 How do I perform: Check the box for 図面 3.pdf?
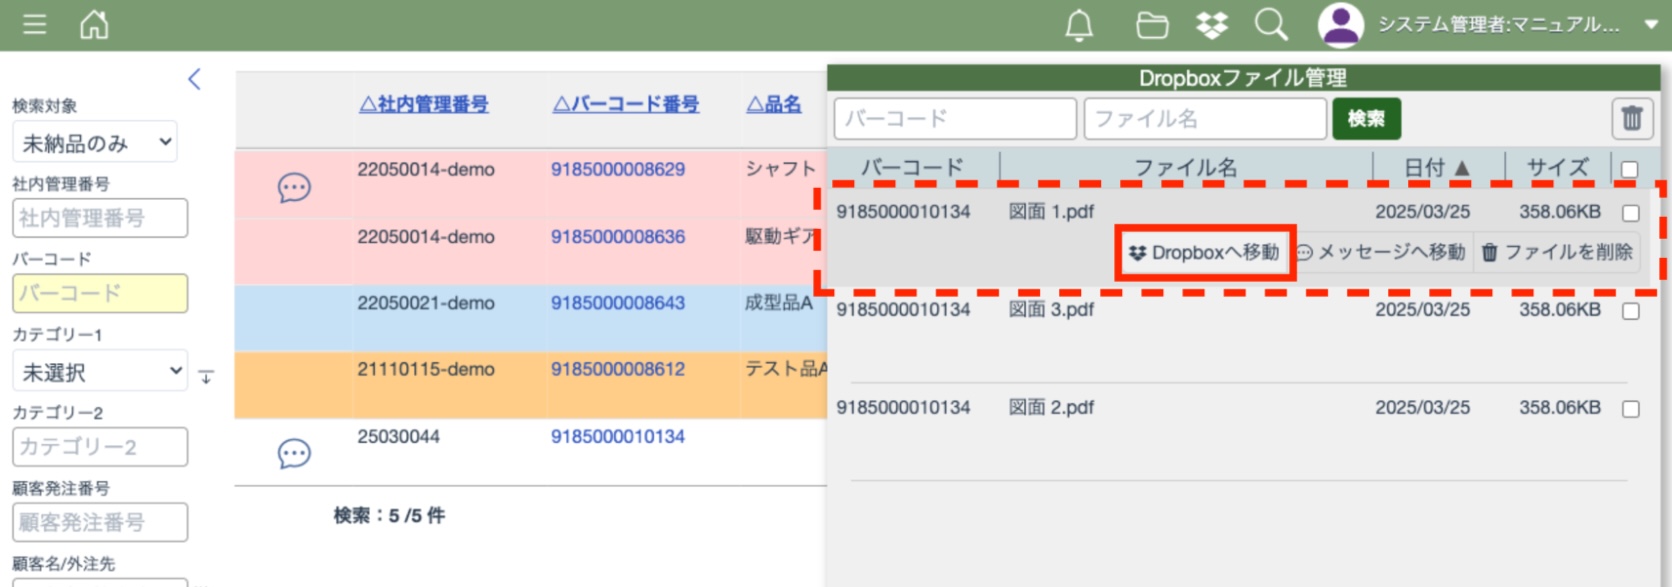[1631, 311]
